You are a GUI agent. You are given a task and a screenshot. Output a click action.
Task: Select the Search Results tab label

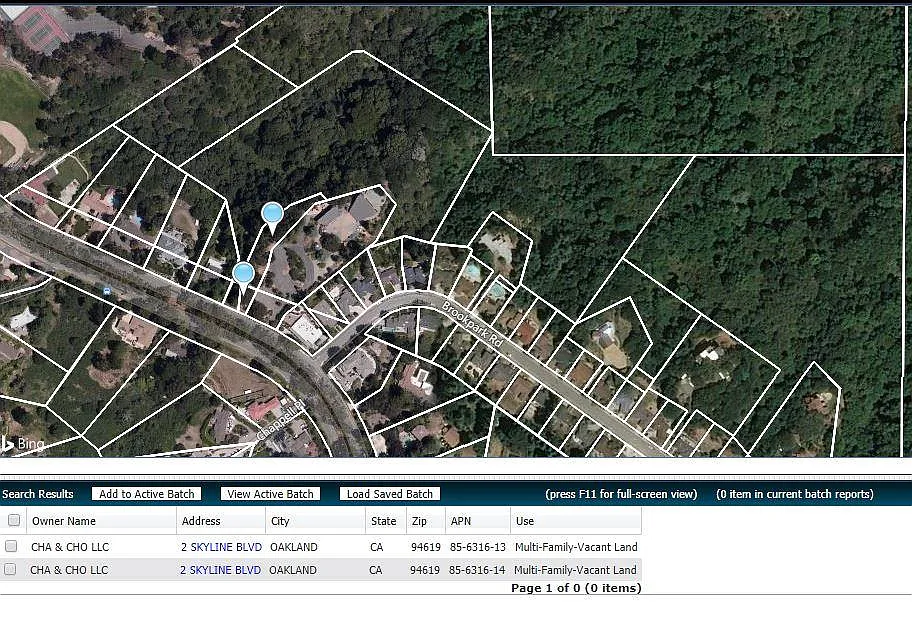tap(38, 494)
